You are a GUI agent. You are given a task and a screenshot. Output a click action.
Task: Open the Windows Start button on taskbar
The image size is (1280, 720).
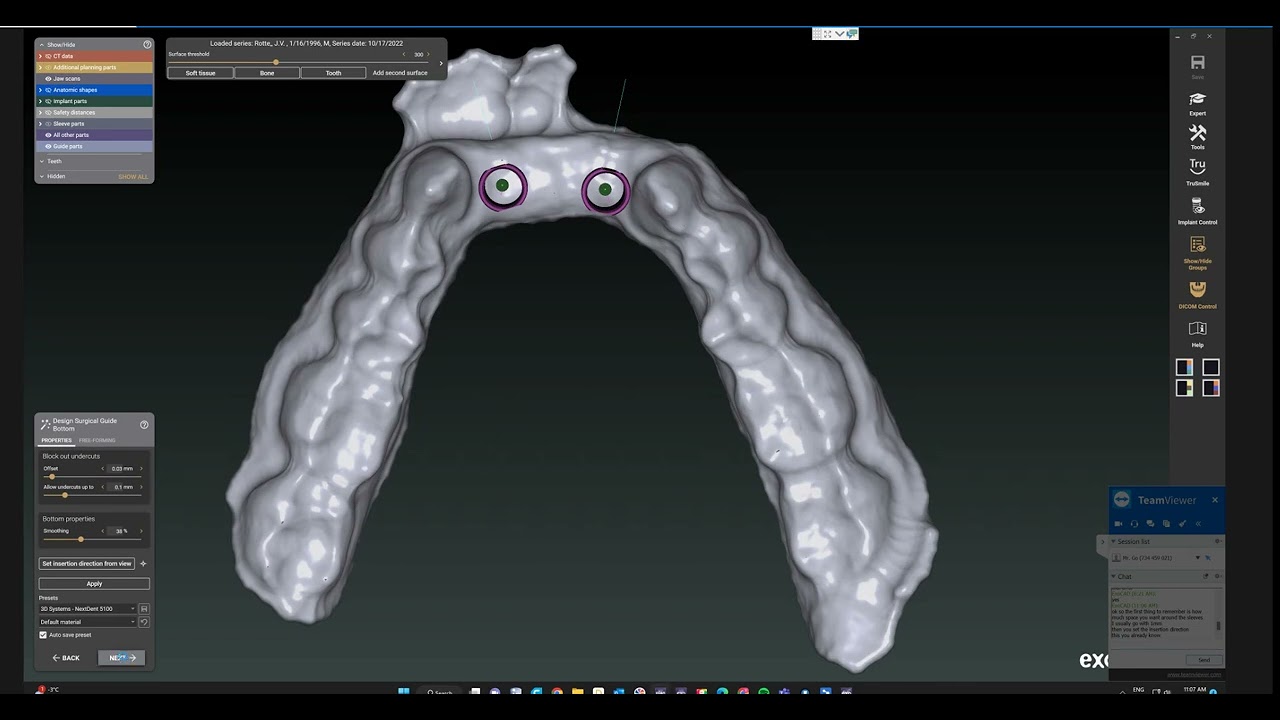pyautogui.click(x=404, y=691)
